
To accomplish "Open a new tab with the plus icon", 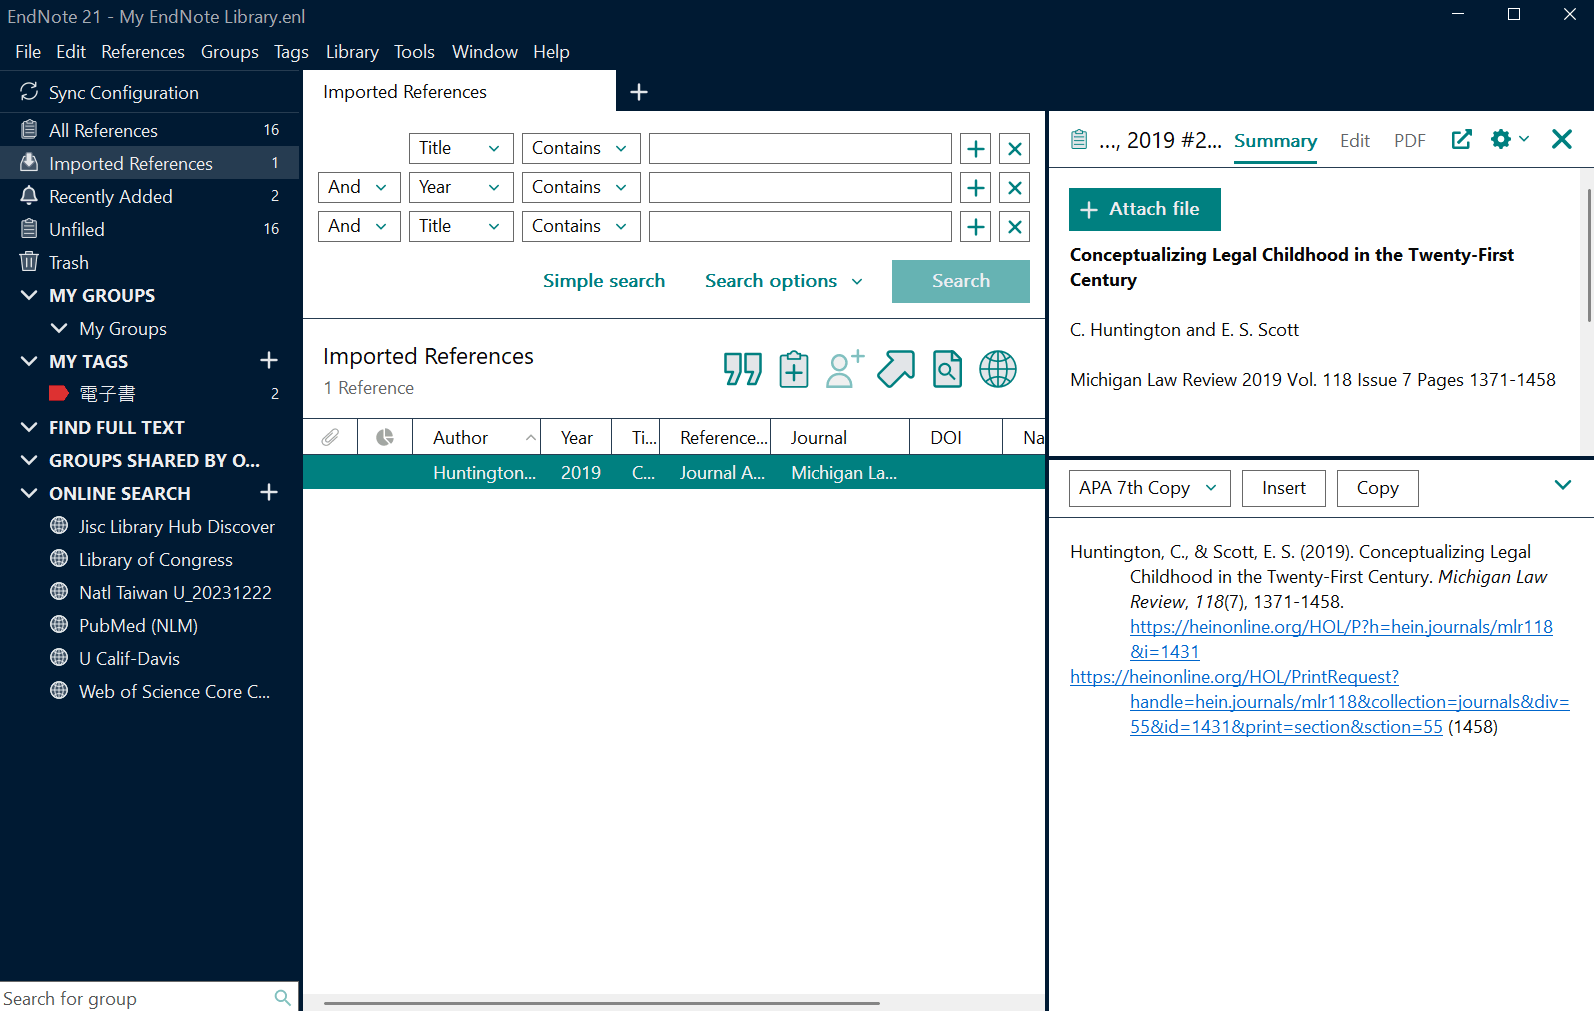I will [x=639, y=92].
